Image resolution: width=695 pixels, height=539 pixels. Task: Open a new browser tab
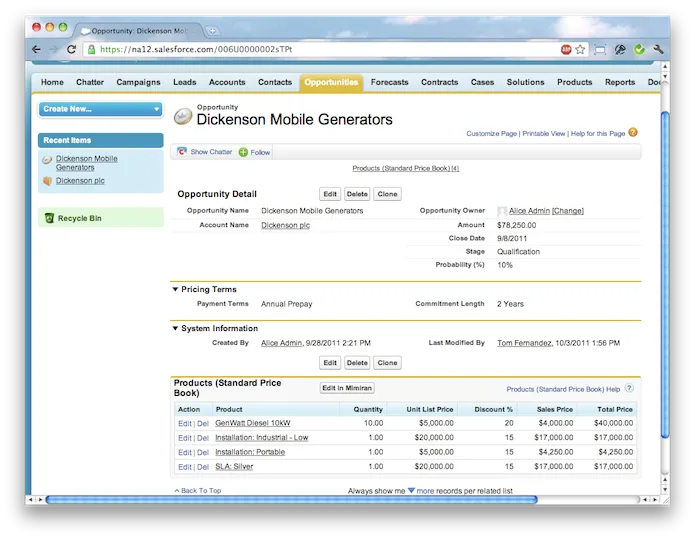[213, 31]
